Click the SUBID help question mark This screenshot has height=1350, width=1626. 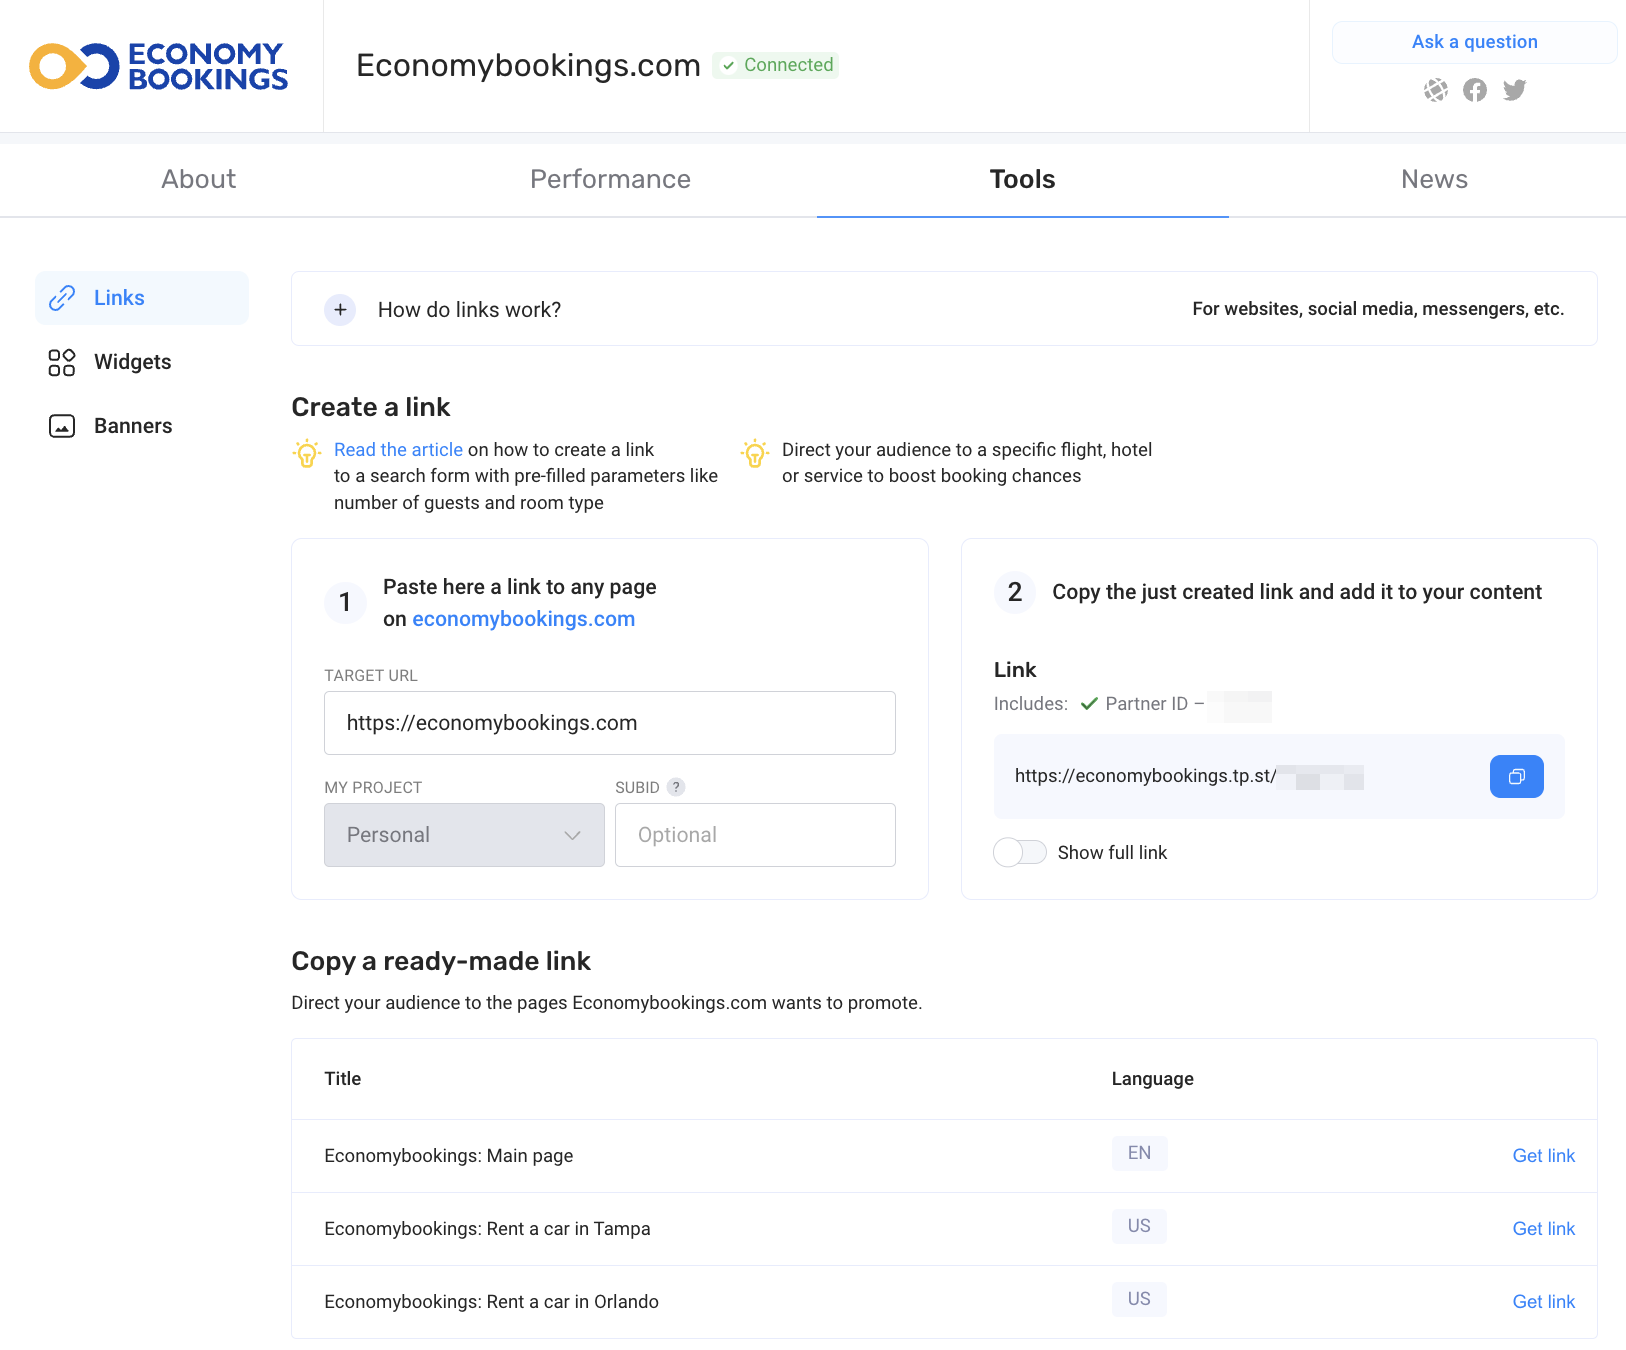[x=676, y=787]
